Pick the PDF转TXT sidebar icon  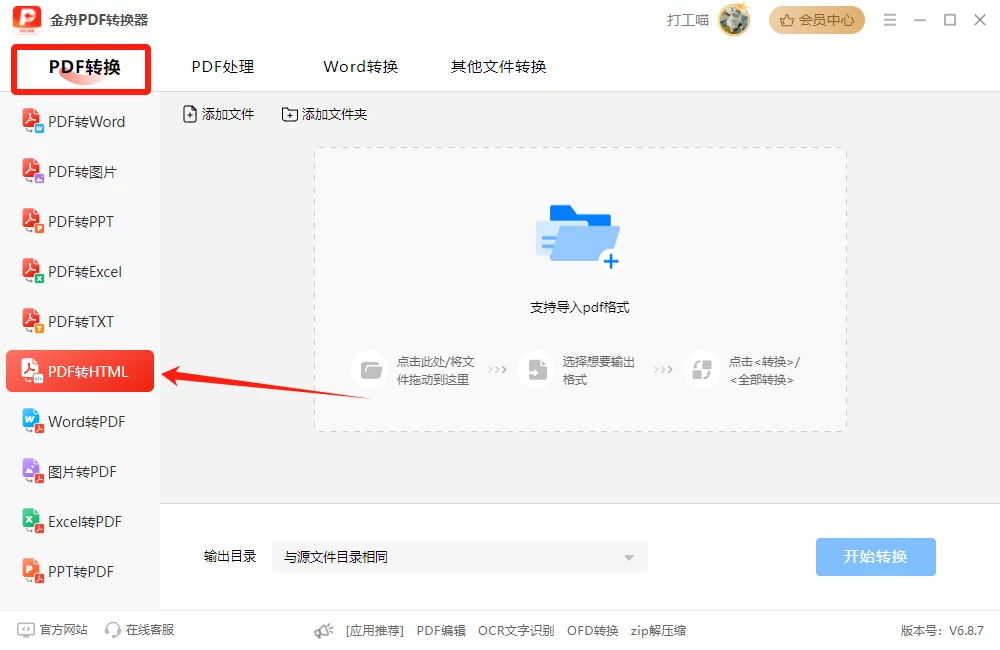tap(32, 321)
